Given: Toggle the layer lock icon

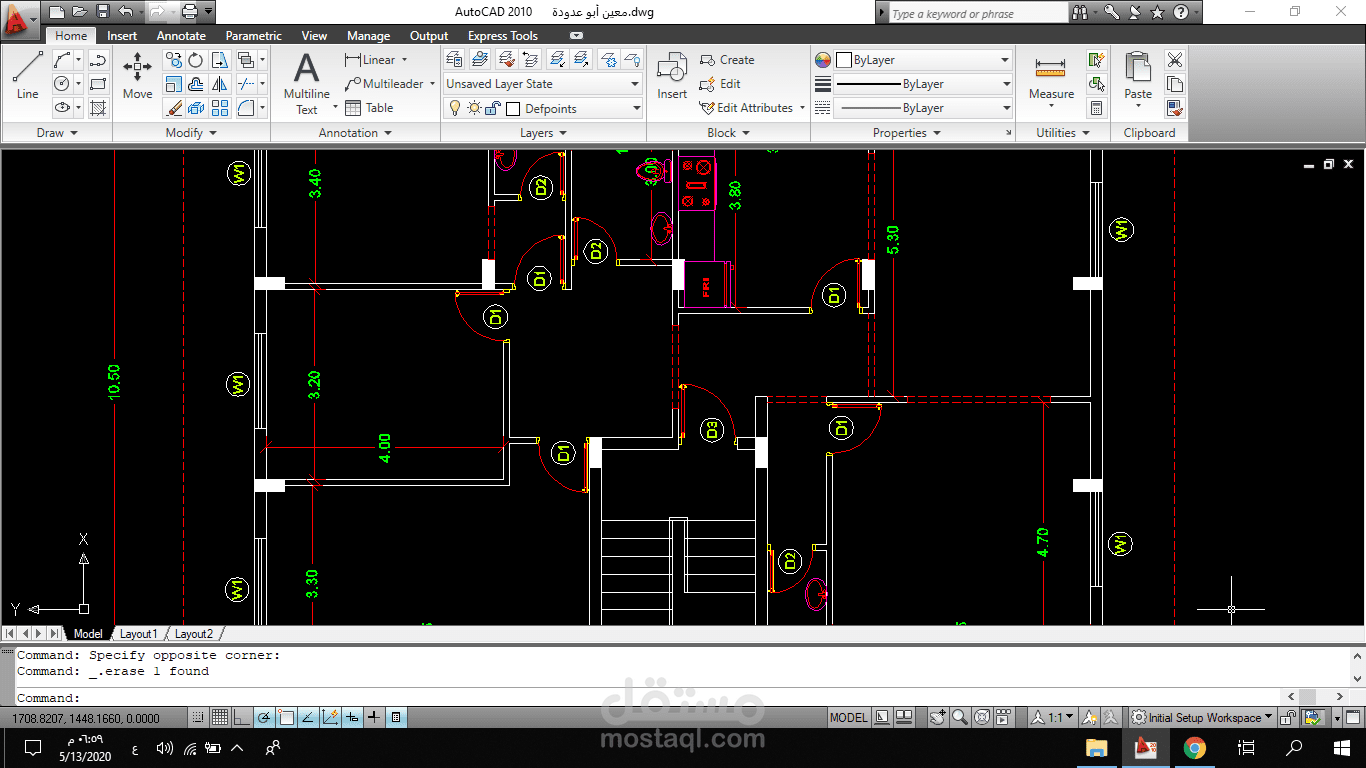Looking at the screenshot, I should (492, 108).
